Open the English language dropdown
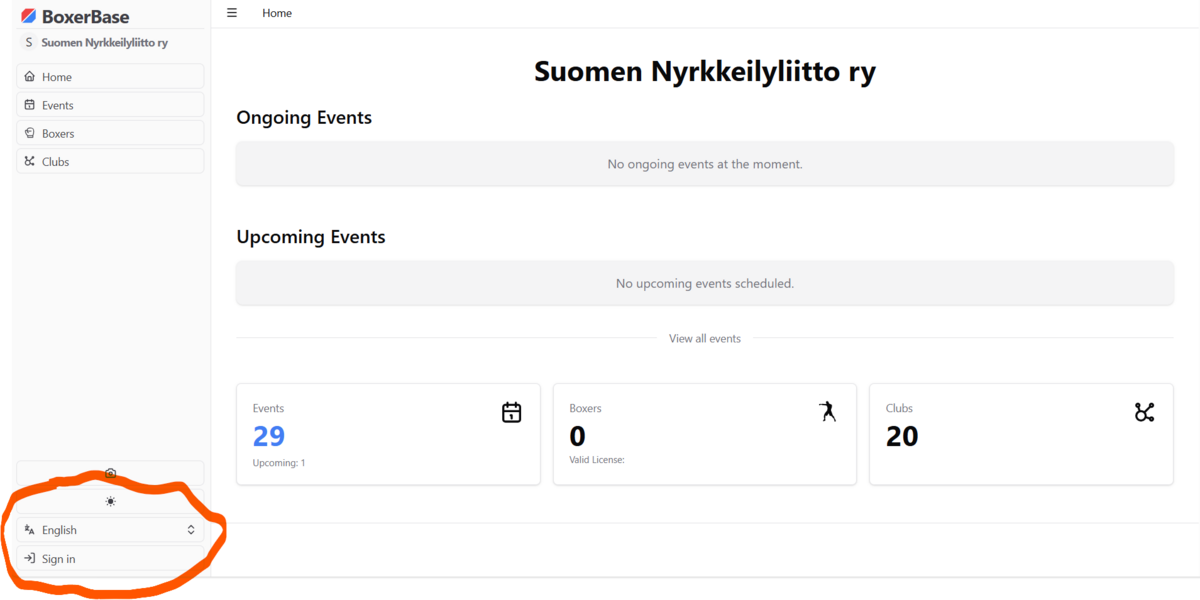Screen dimensions: 1200x600 pyautogui.click(x=110, y=530)
